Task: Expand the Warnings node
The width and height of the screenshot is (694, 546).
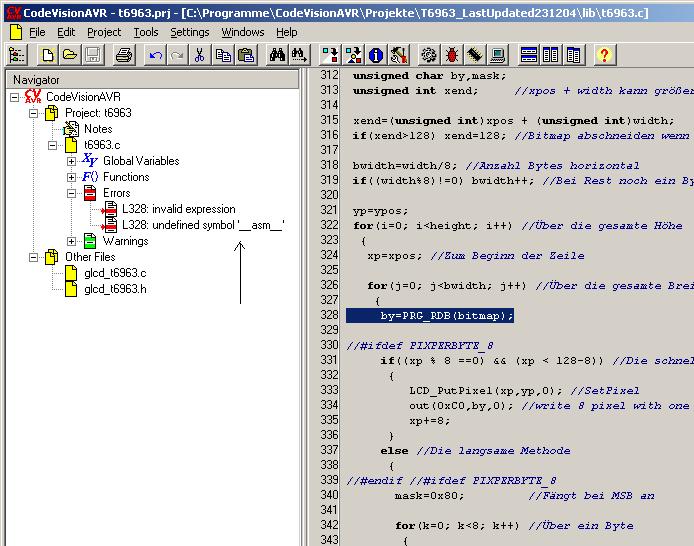Action: tap(71, 241)
